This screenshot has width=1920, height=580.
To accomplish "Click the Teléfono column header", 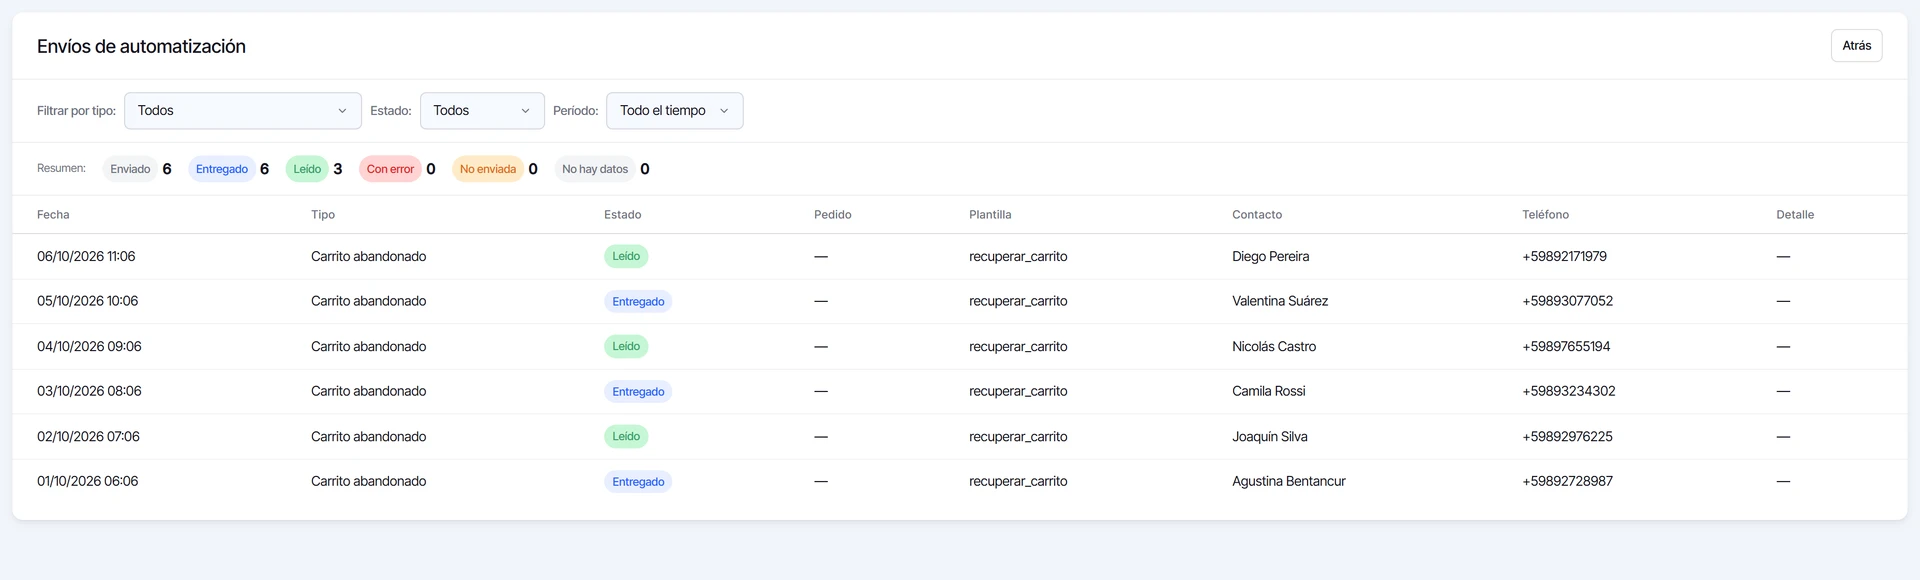I will tap(1546, 215).
